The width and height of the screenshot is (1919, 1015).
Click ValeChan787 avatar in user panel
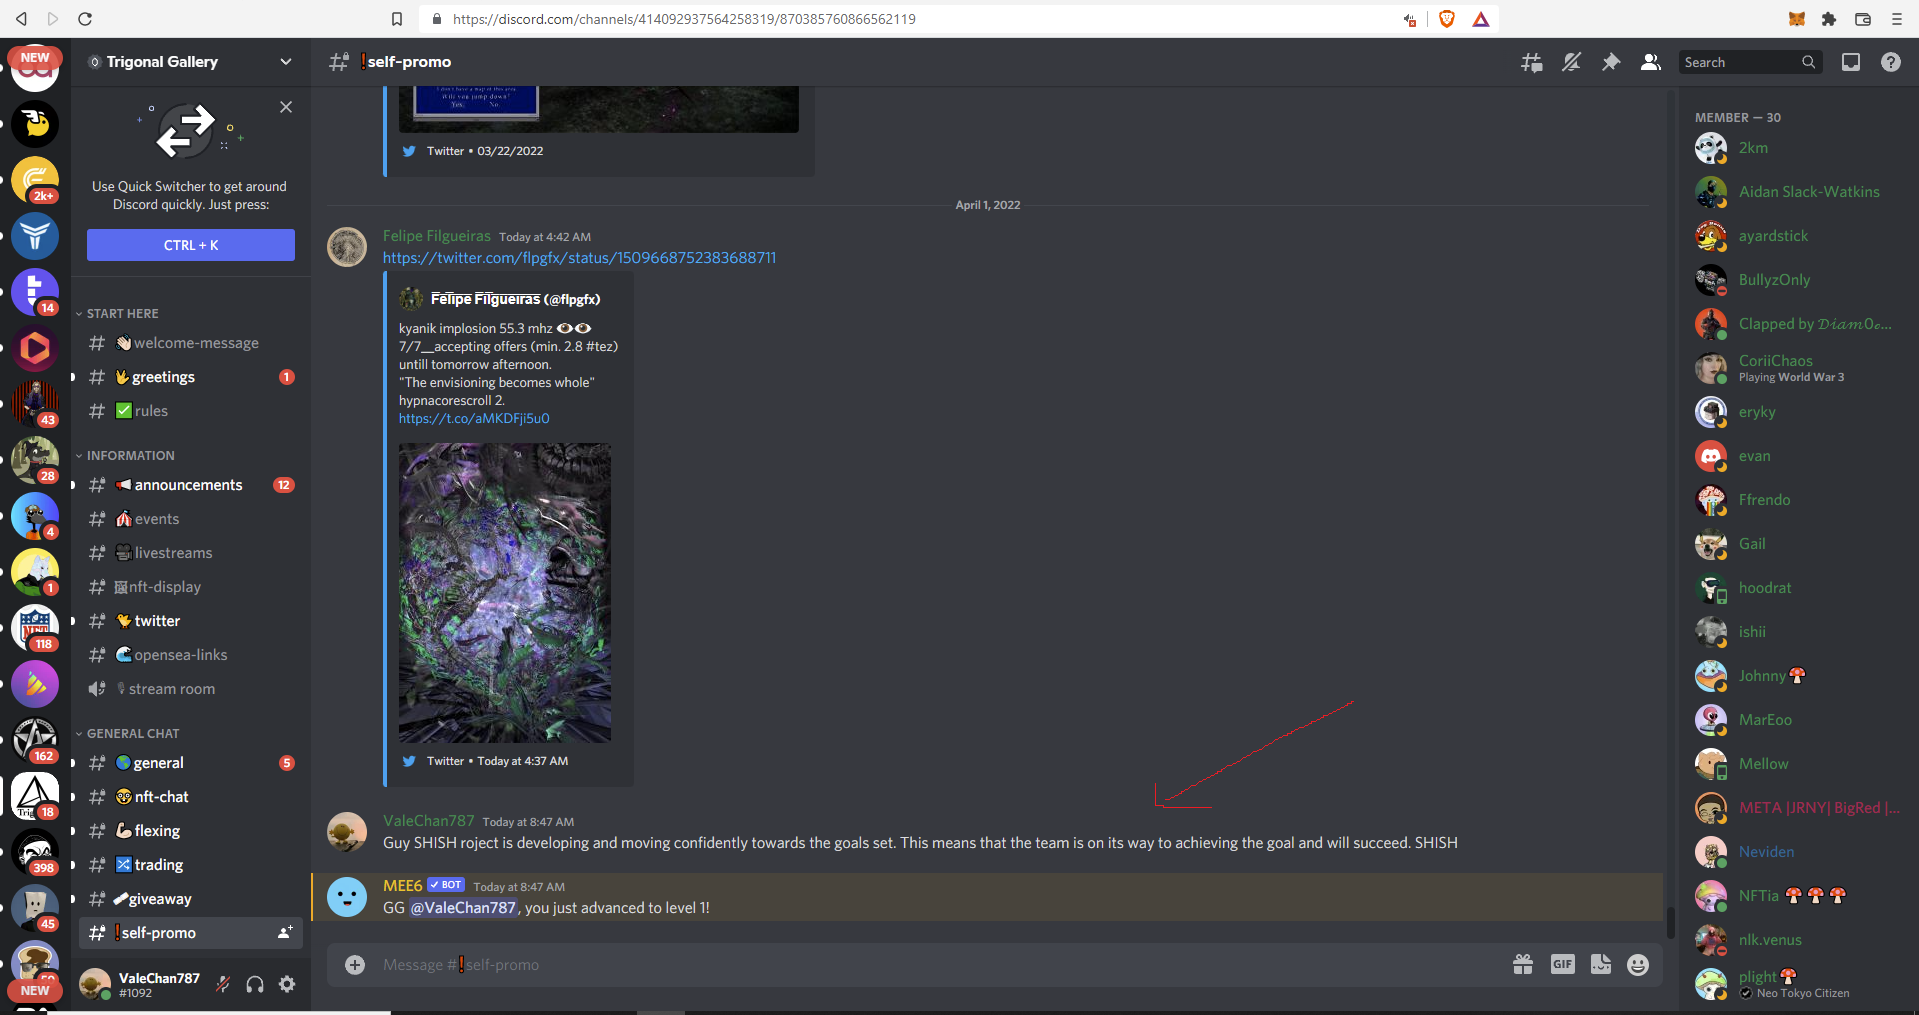(x=95, y=984)
